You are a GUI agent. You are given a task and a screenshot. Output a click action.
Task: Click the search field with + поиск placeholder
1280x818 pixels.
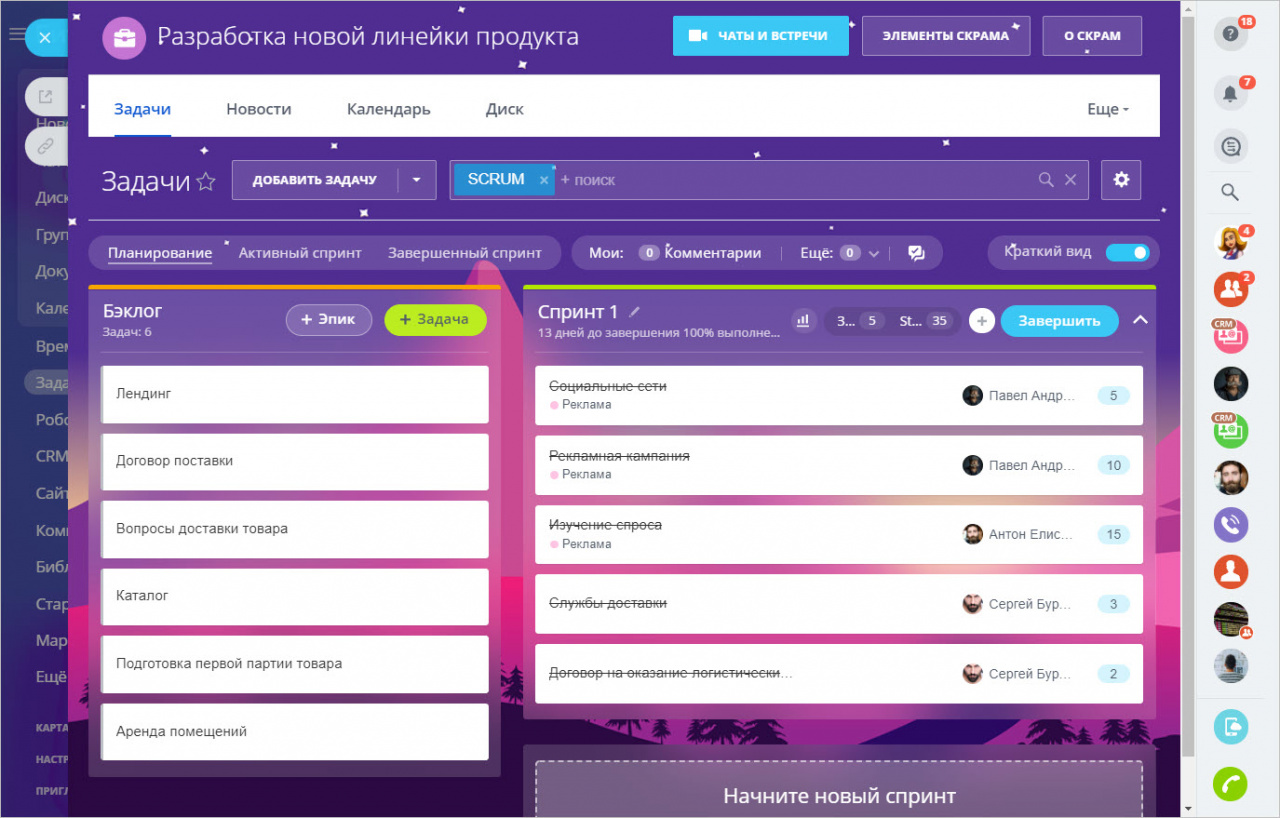790,180
